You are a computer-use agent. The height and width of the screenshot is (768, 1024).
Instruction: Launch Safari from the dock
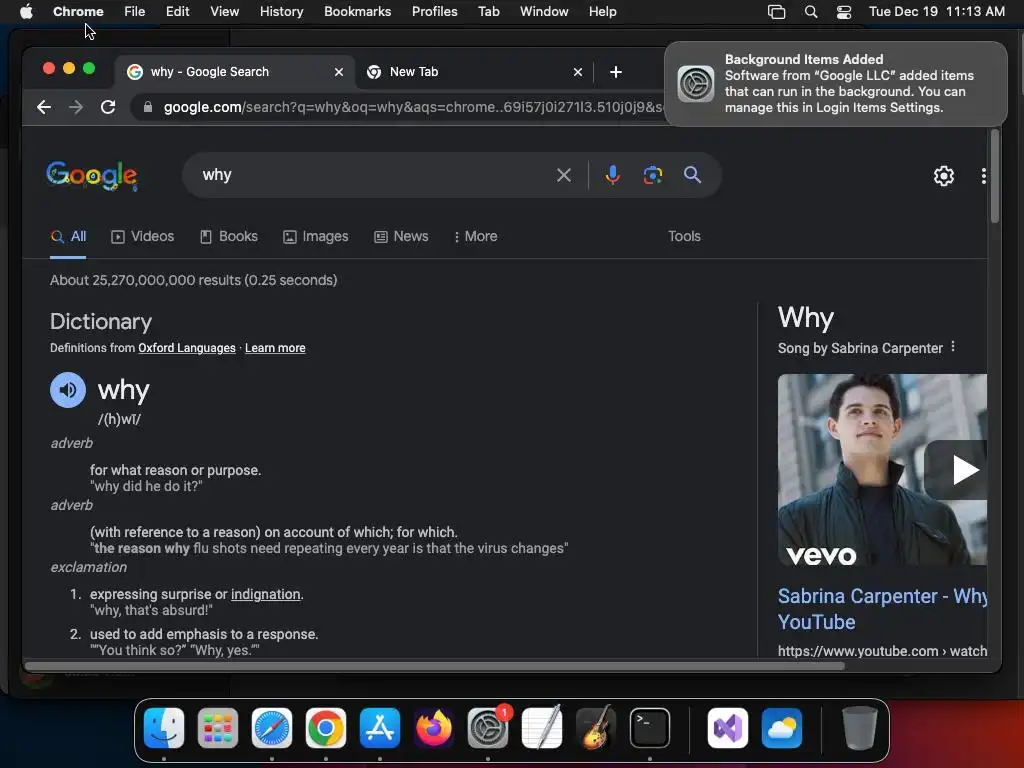pyautogui.click(x=272, y=728)
